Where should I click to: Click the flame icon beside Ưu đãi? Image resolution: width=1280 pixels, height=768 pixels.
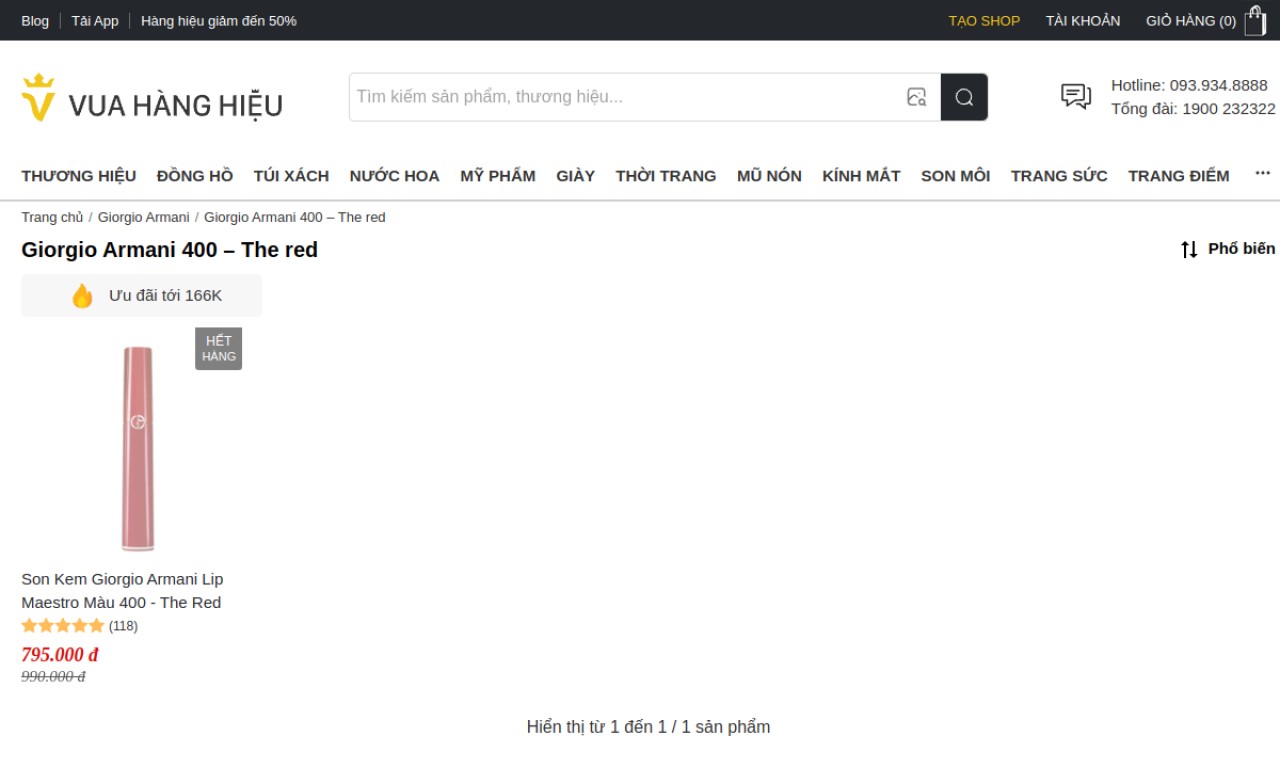click(82, 296)
